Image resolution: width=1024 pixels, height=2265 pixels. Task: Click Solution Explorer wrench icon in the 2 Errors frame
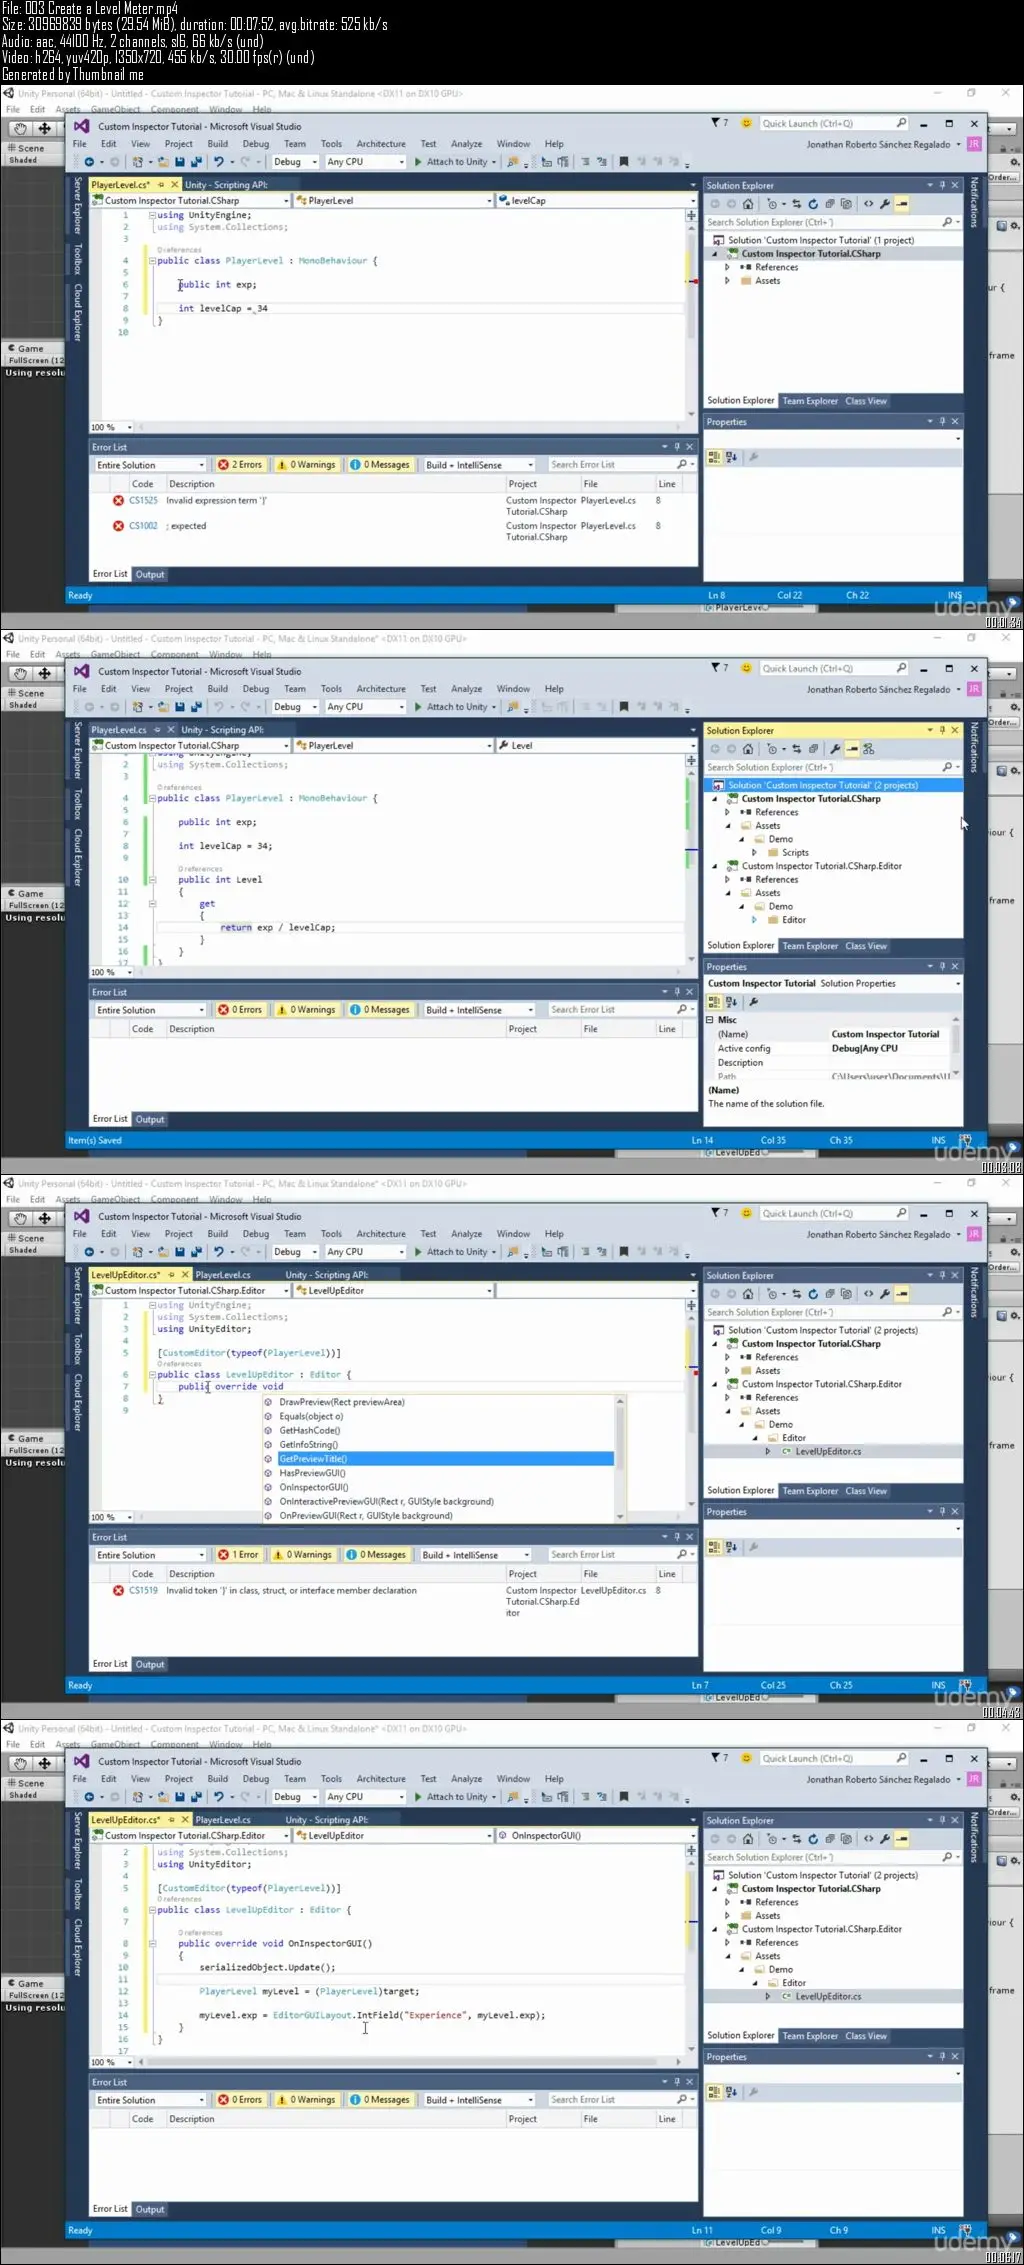coord(886,204)
